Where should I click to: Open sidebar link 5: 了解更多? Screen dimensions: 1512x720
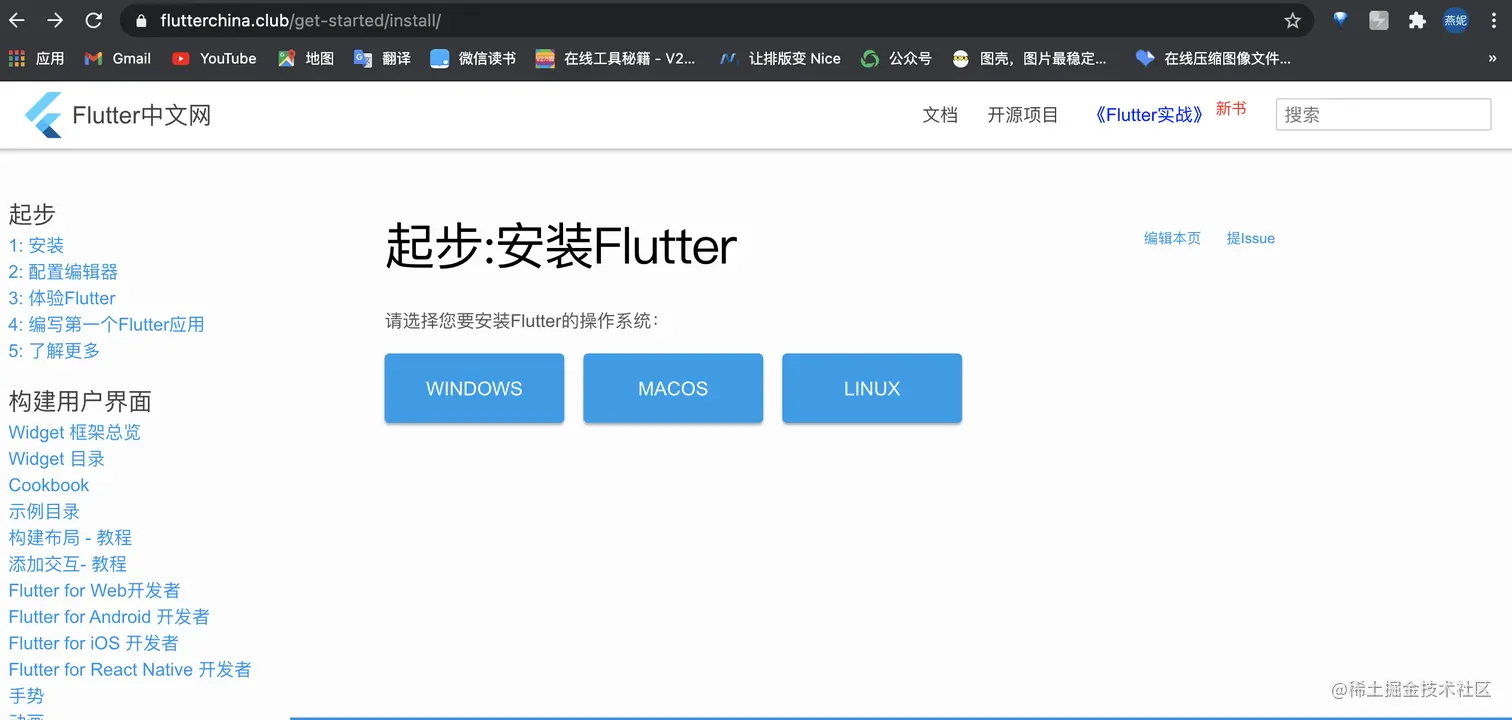coord(54,351)
